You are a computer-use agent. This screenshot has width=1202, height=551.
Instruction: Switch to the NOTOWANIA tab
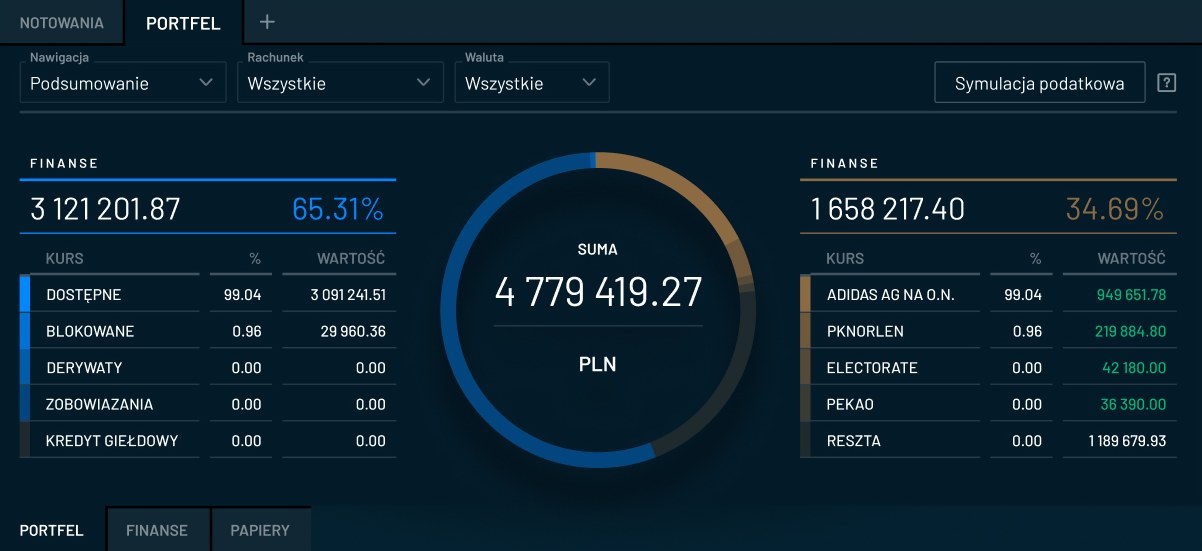(62, 23)
